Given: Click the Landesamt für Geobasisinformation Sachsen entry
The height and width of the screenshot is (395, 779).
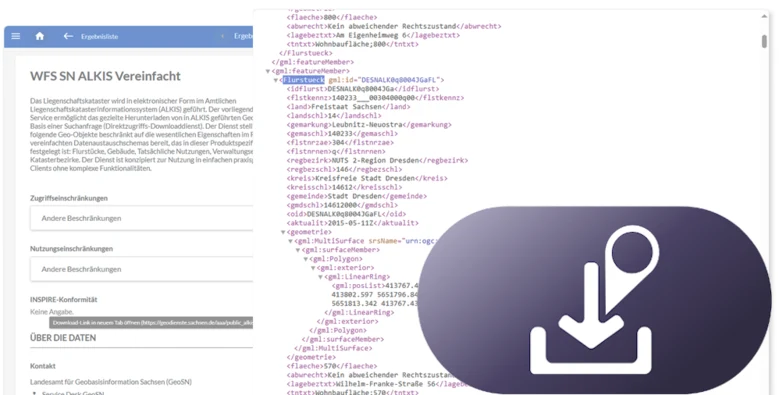Looking at the screenshot, I should [111, 382].
